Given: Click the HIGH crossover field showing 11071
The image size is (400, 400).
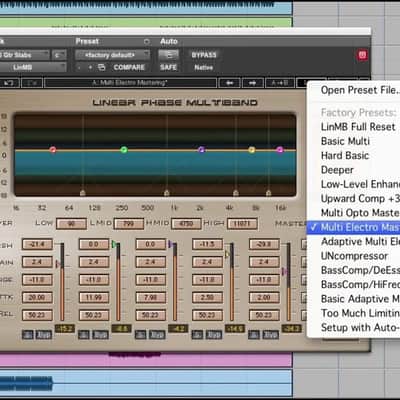Looking at the screenshot, I should tap(242, 224).
